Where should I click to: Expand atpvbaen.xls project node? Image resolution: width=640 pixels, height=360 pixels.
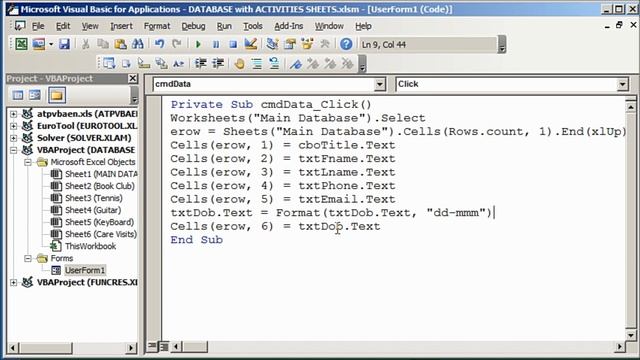pos(13,114)
